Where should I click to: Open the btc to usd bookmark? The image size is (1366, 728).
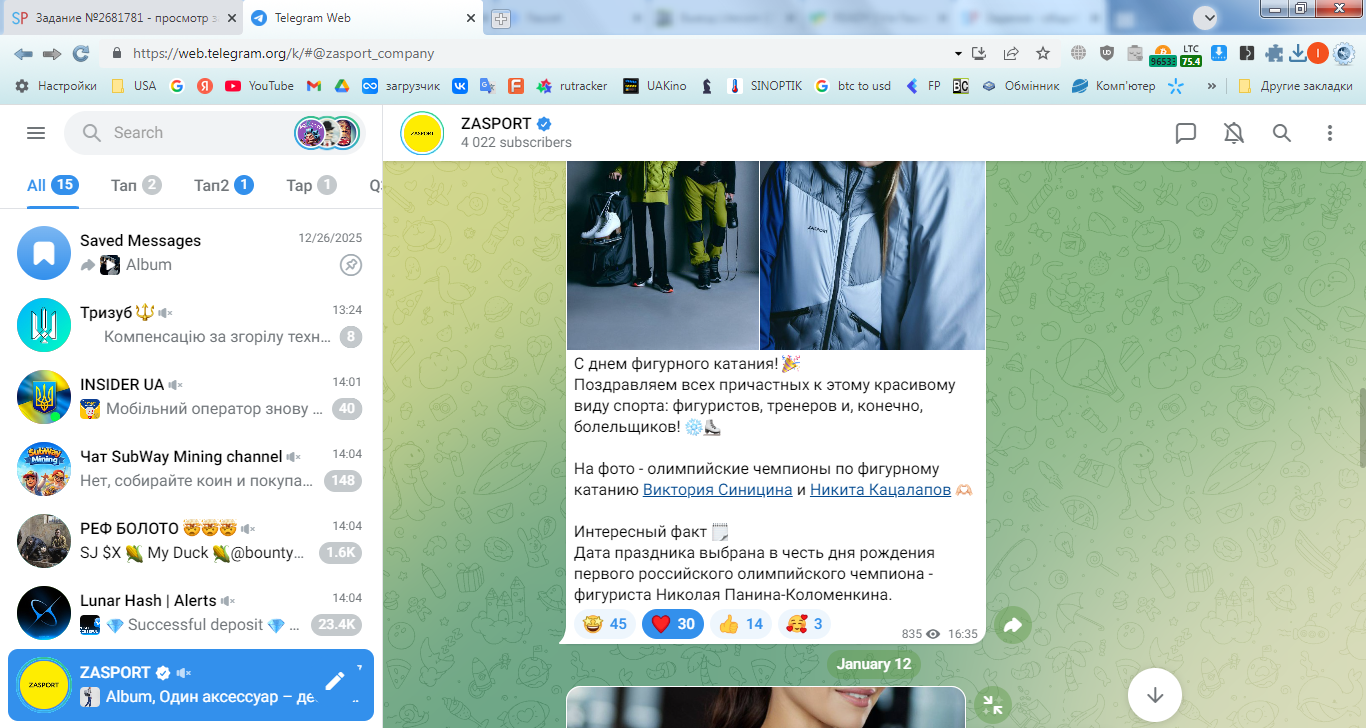point(853,86)
